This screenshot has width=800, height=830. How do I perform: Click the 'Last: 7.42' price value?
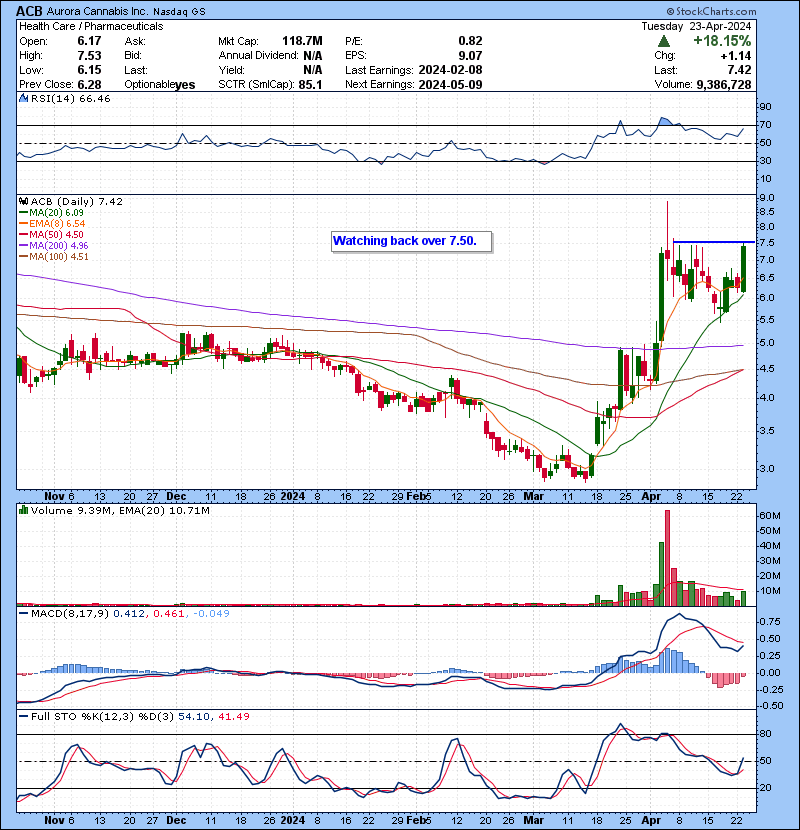click(x=741, y=70)
